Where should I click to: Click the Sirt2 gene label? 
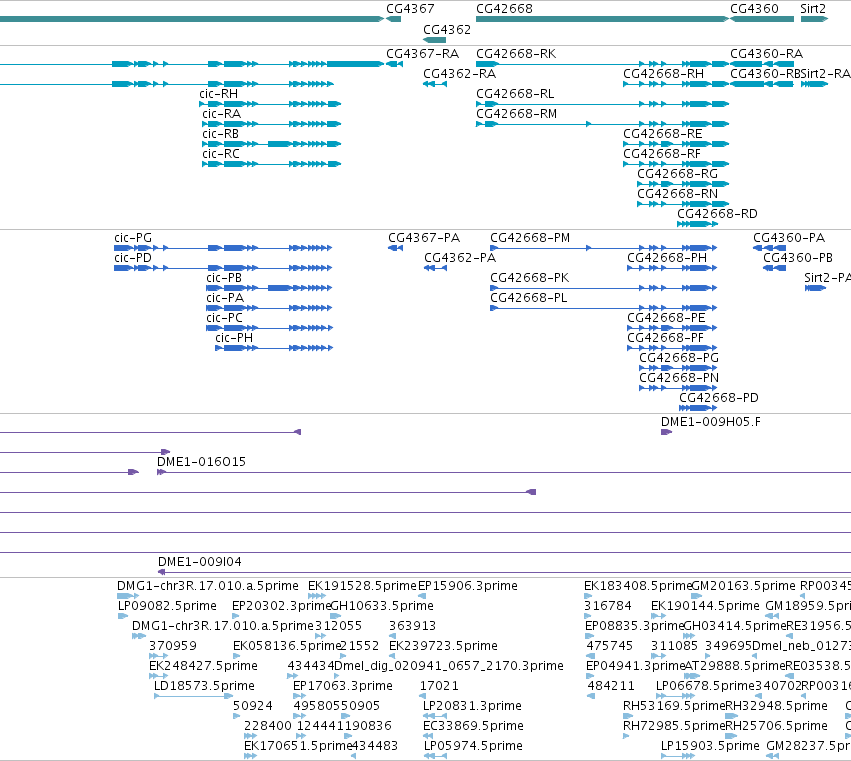(812, 9)
